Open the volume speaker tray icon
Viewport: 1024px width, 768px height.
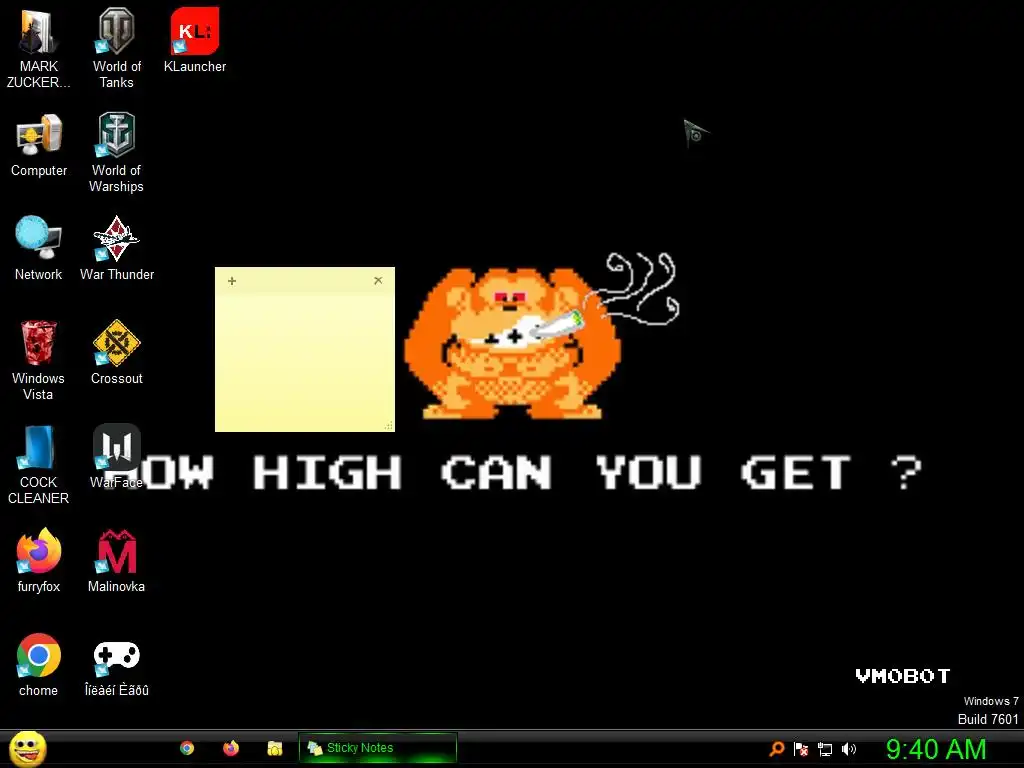(849, 749)
